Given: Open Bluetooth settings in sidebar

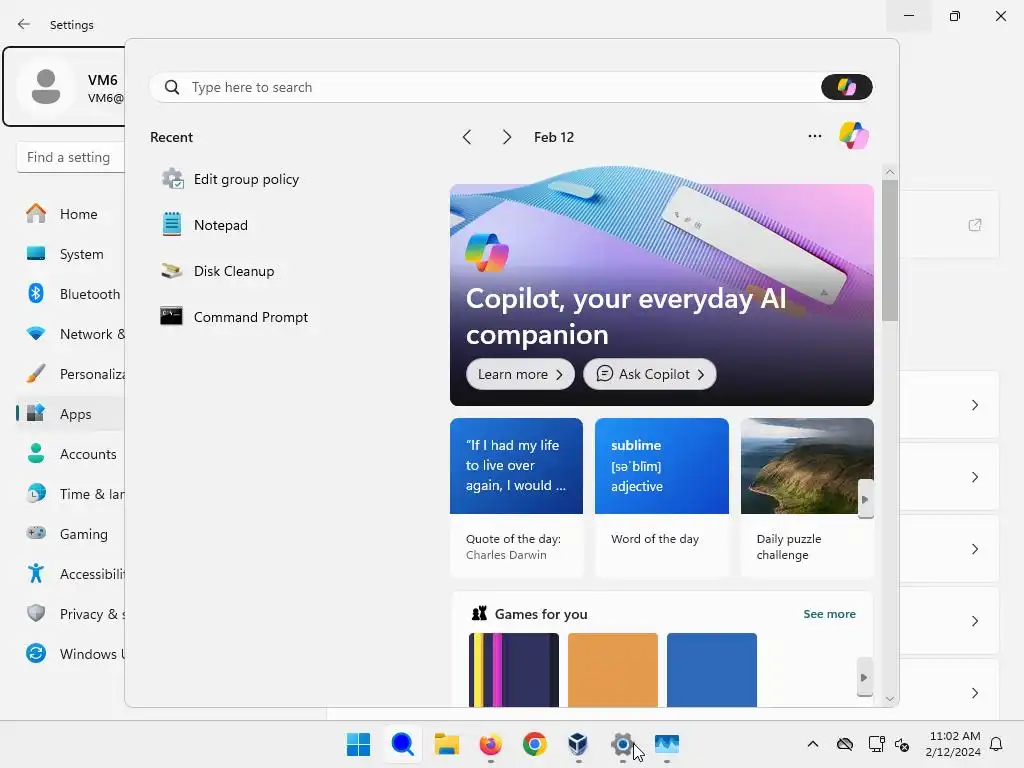Looking at the screenshot, I should [x=71, y=294].
